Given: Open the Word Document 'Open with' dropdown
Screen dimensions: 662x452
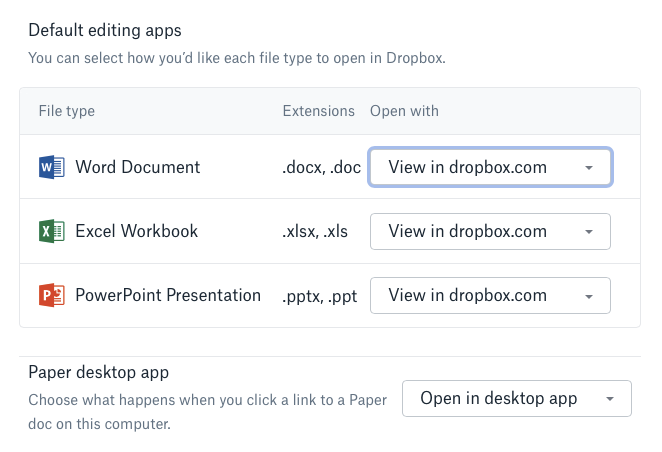Looking at the screenshot, I should [x=490, y=167].
